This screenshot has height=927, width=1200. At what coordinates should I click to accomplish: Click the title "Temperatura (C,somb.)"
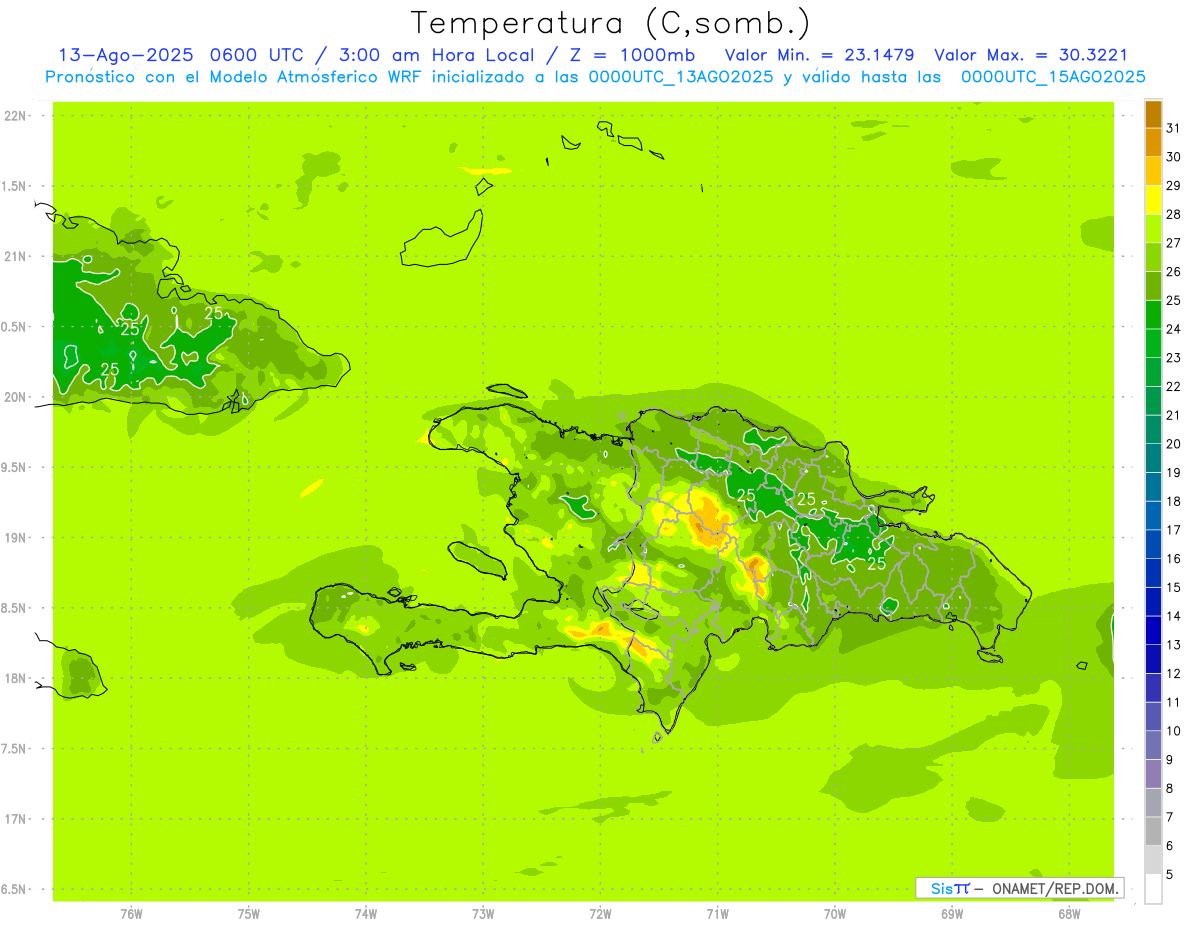tap(609, 23)
